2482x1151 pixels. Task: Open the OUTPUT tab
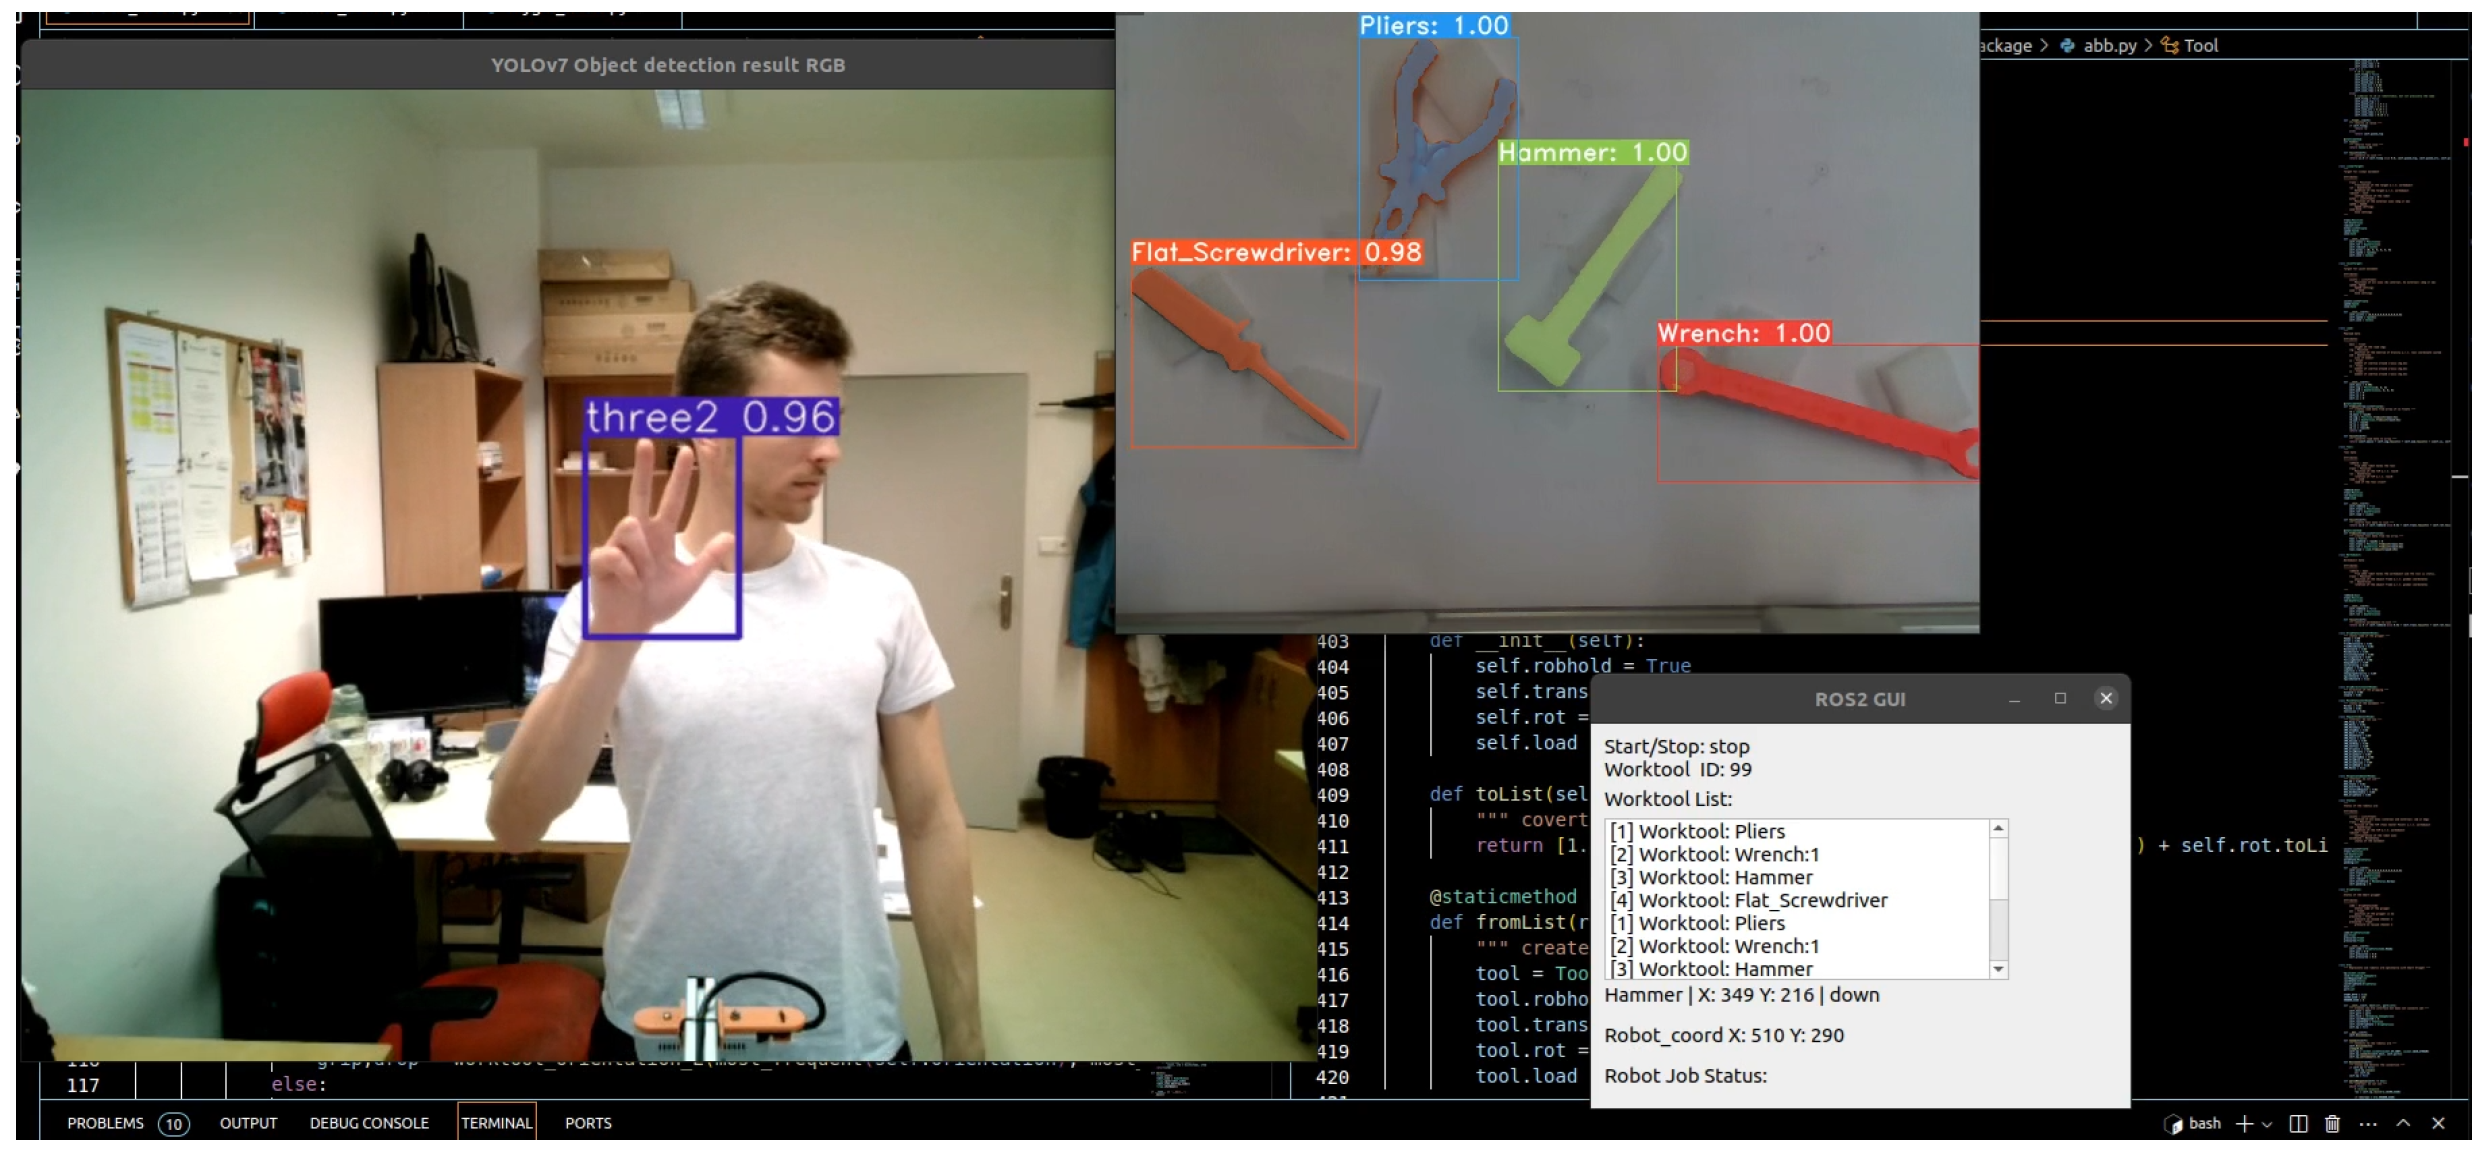coord(248,1123)
